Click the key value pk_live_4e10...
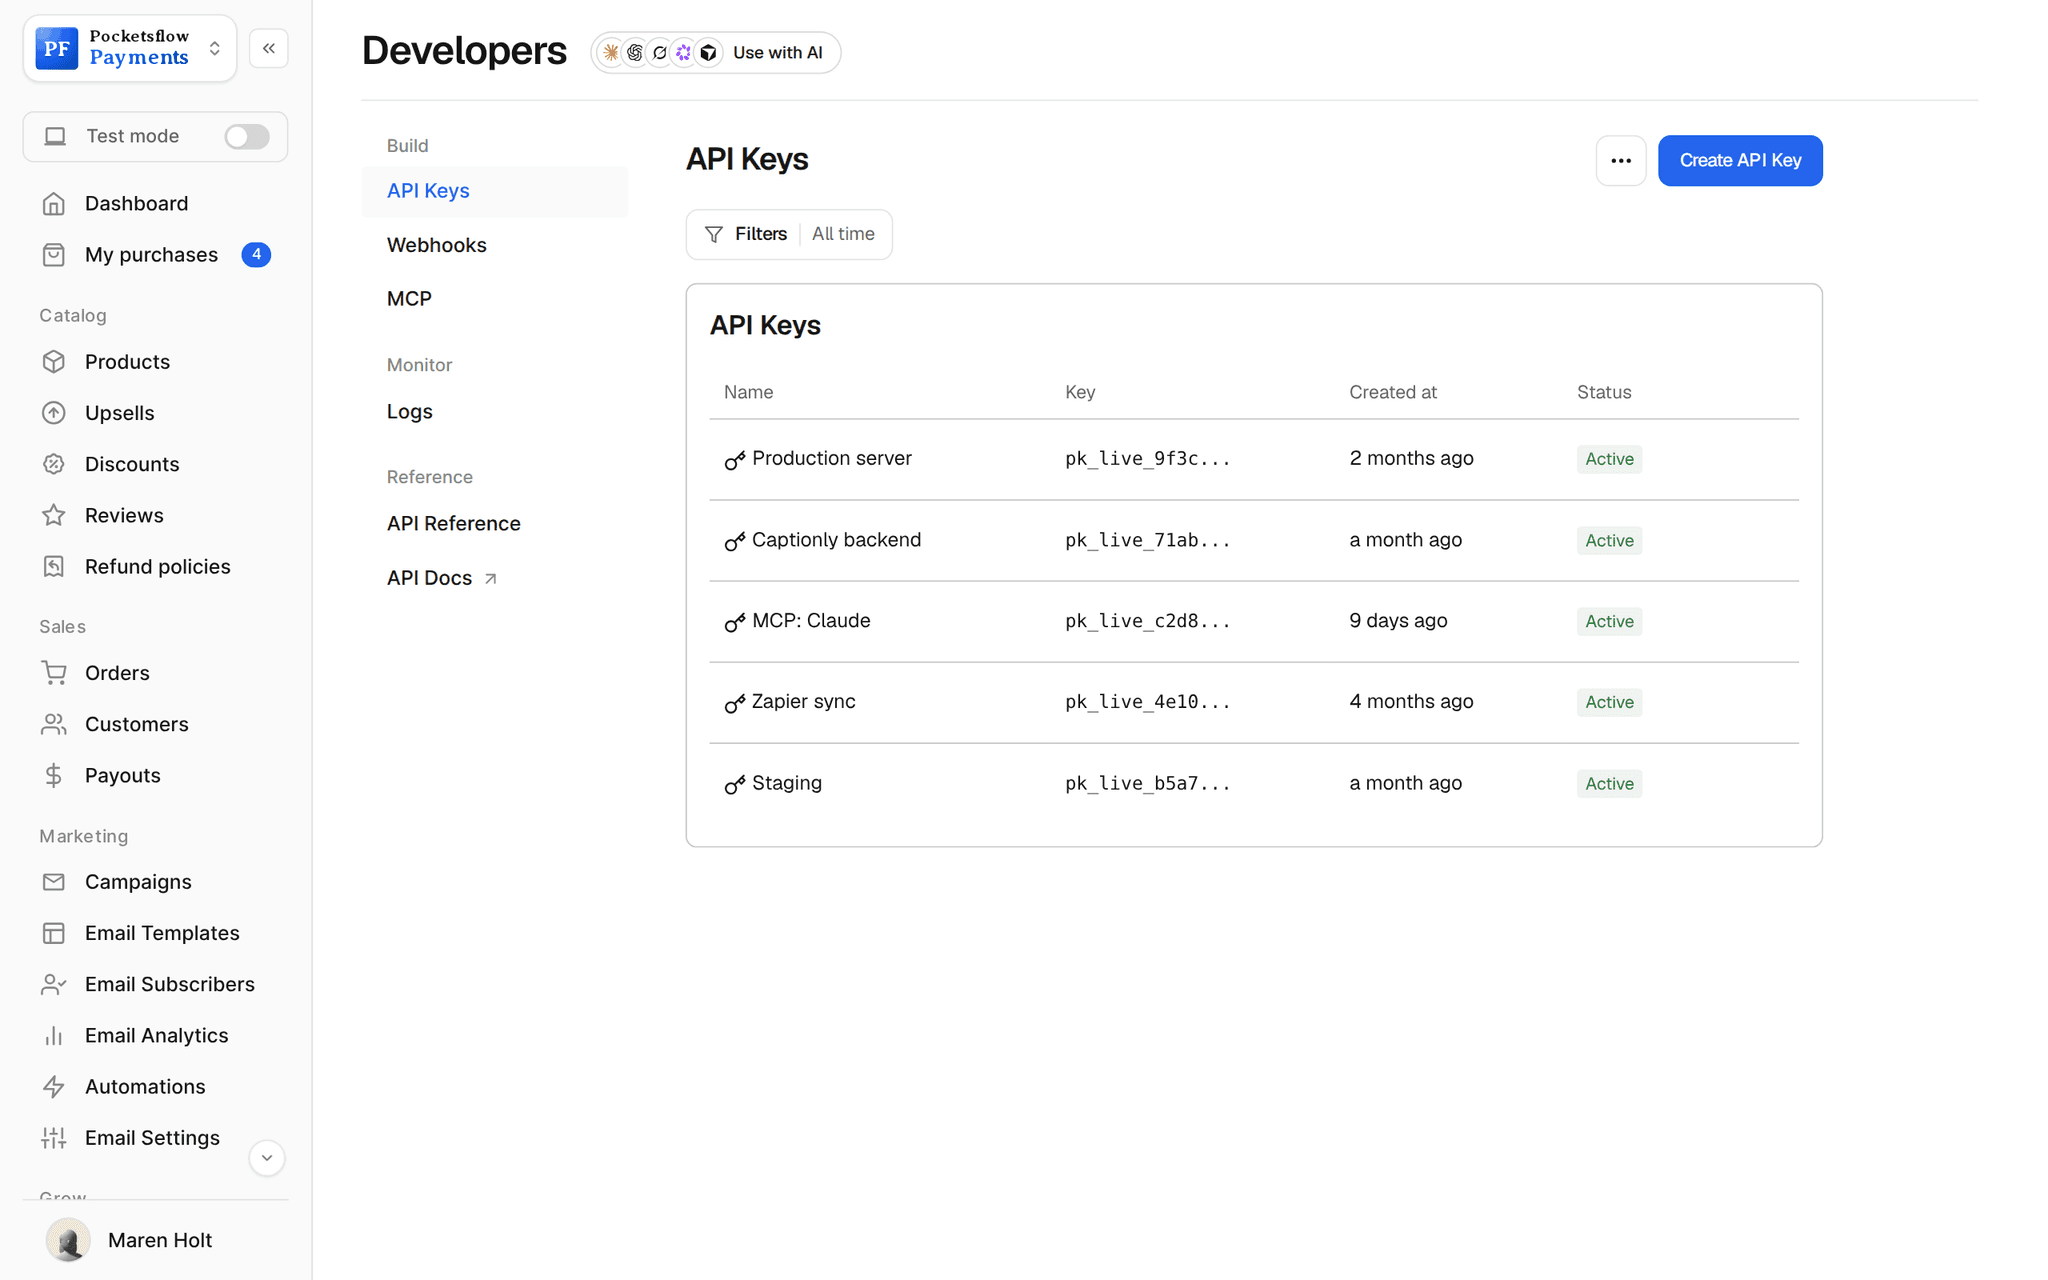The height and width of the screenshot is (1280, 2048). [x=1147, y=702]
